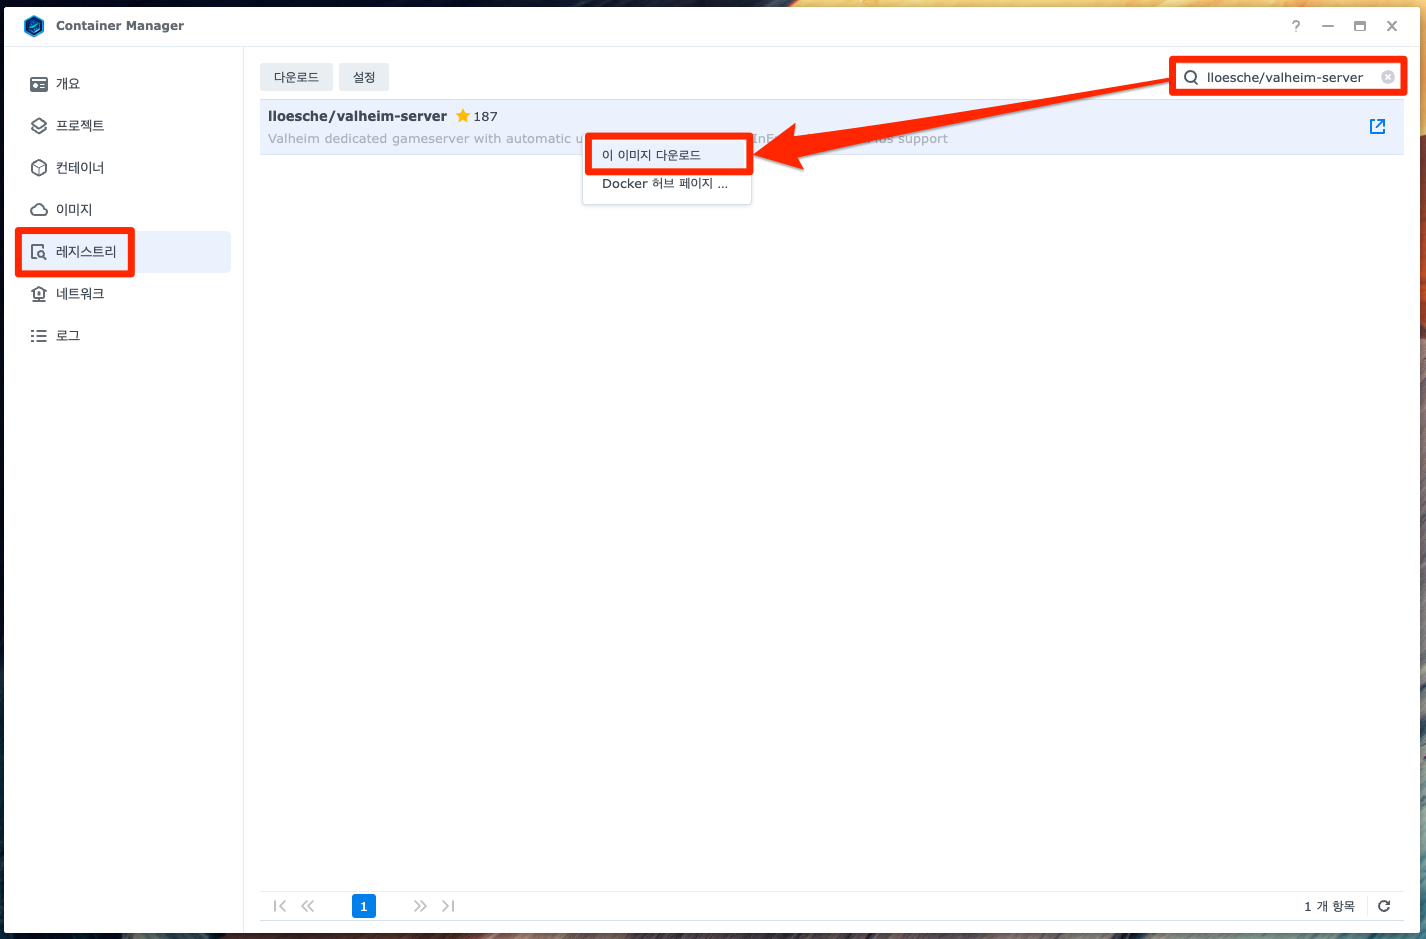Image resolution: width=1426 pixels, height=939 pixels.
Task: Go to previous page of results
Action: click(x=308, y=906)
